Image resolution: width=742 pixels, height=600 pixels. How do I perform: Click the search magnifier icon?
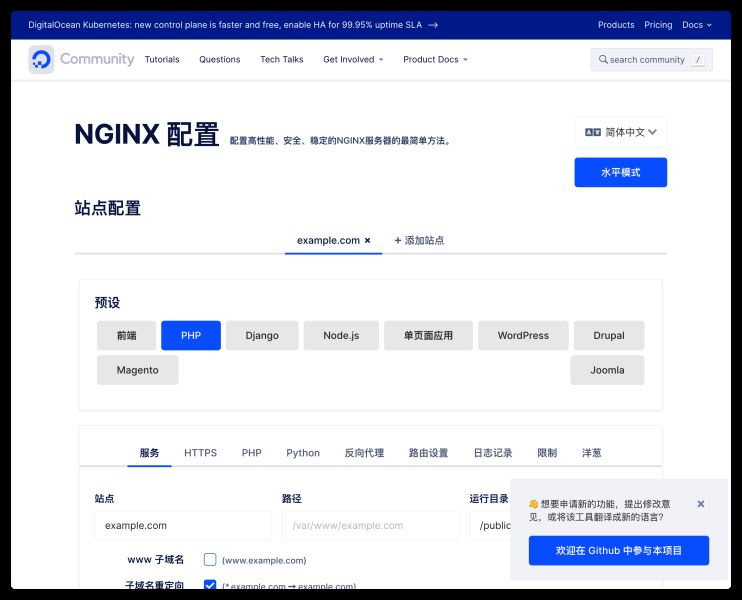[603, 60]
